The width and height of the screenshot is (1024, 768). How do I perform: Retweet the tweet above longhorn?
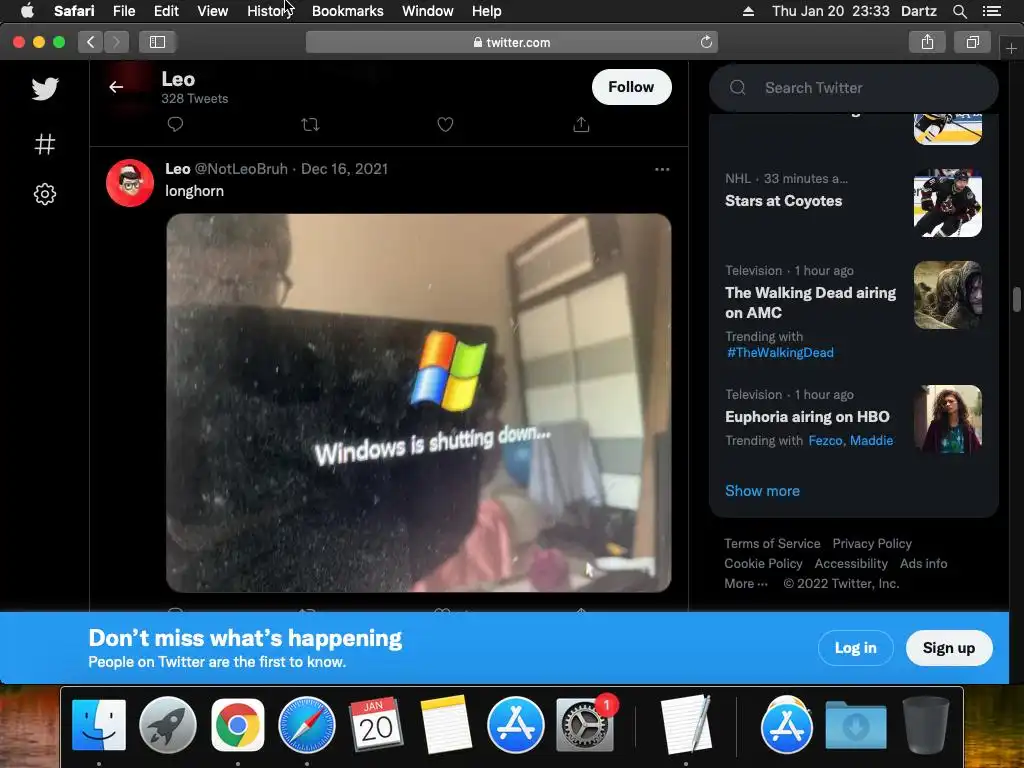(310, 124)
